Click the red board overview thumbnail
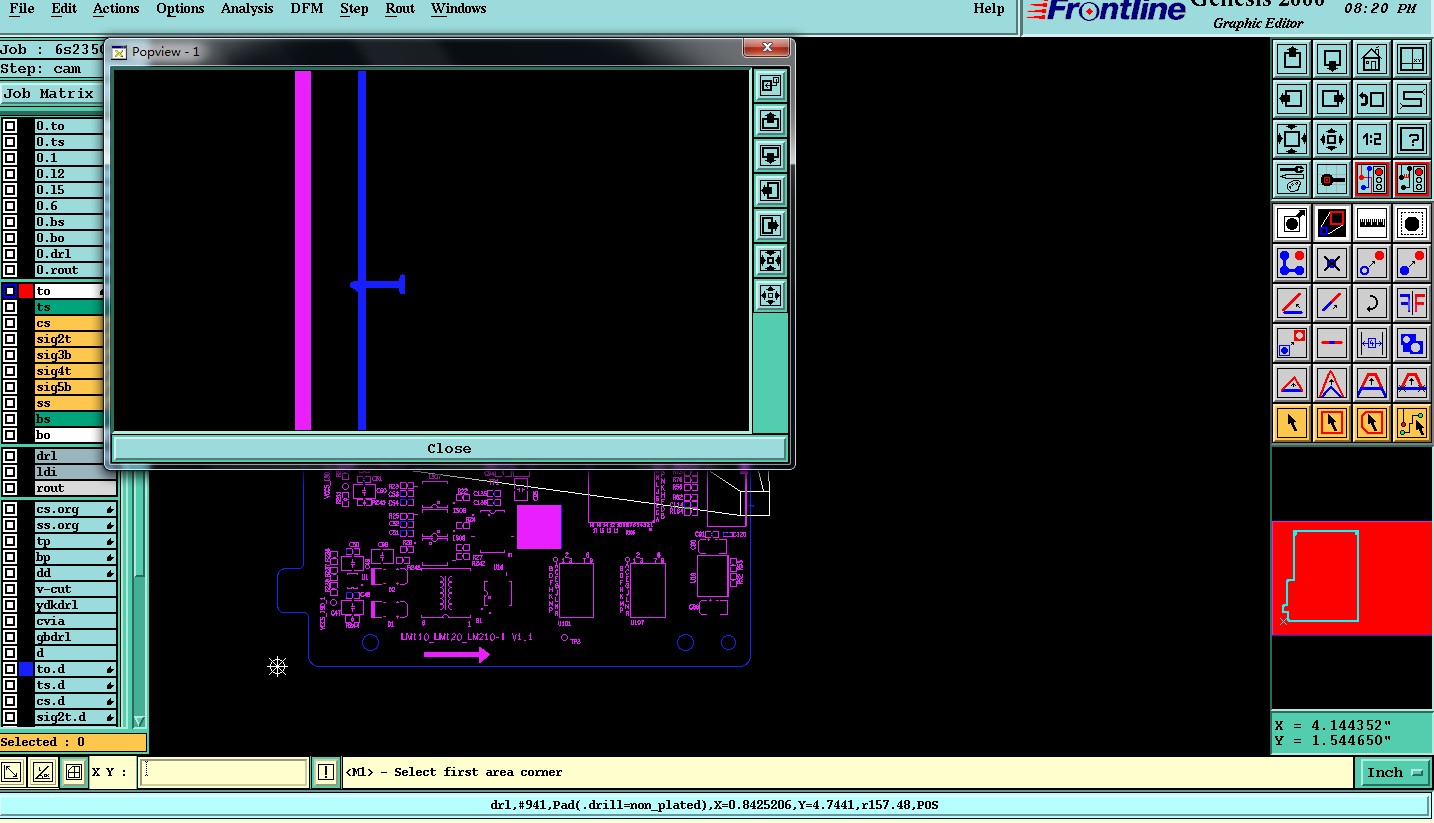Screen dimensions: 1434x823 click(x=1352, y=578)
